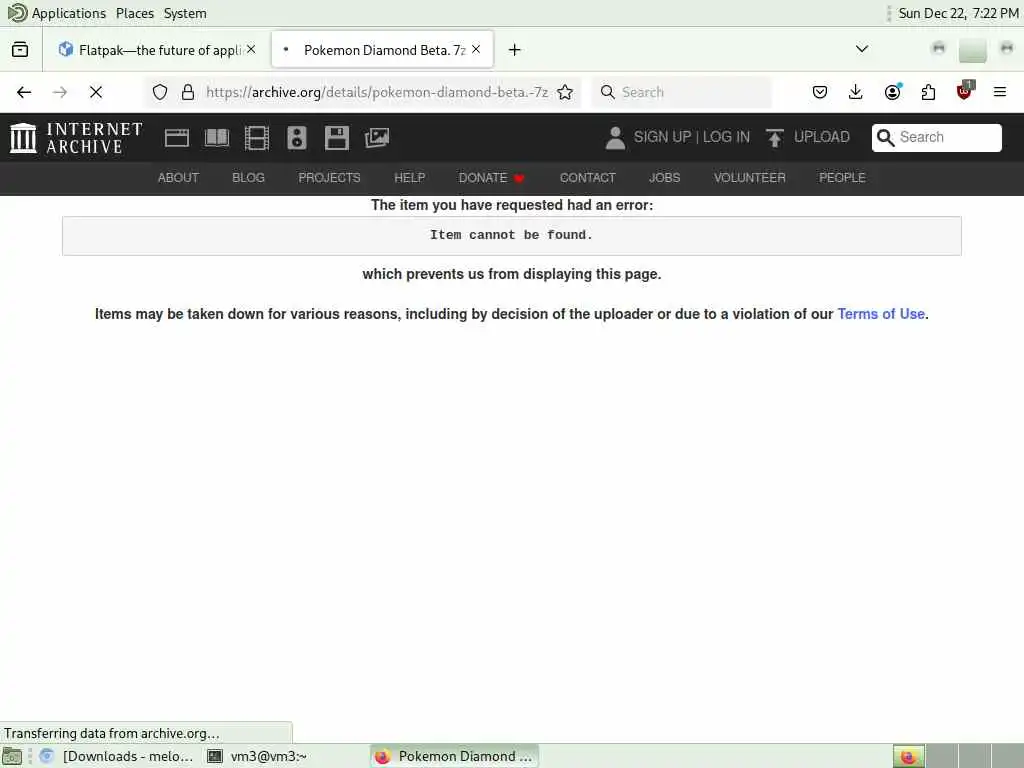
Task: Click the 'Item cannot be found.' error text
Action: [x=511, y=235]
